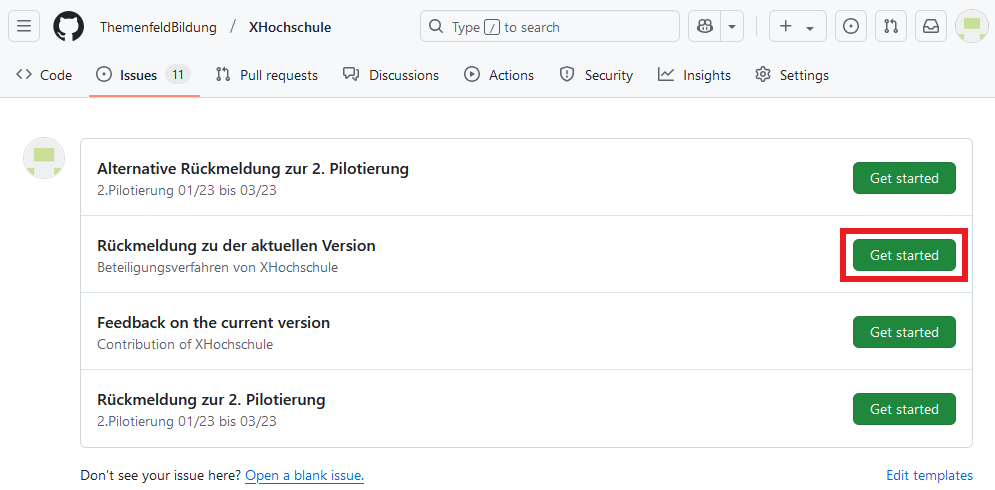Click 'Contribution of XHochschule' description

coord(185,344)
